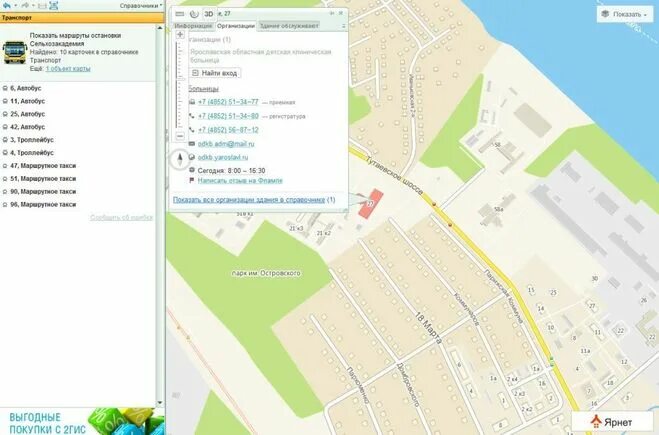Click the hospital name 'Ярославская областная детская клиническая больница'
This screenshot has width=659, height=435.
coord(261,56)
